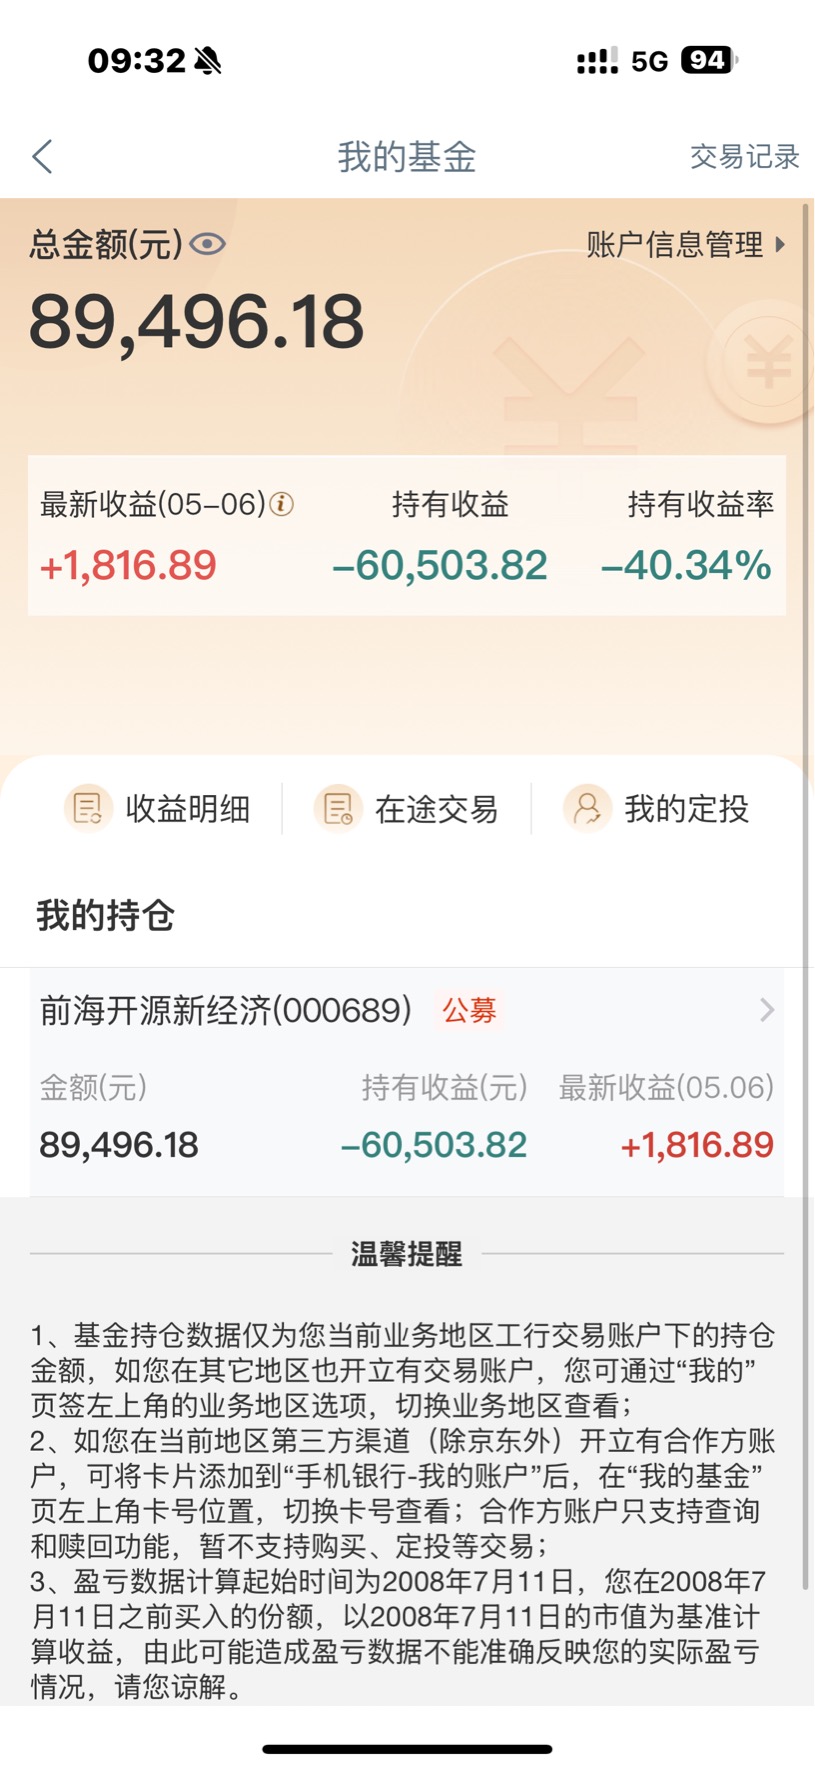Select the 我的定投 label
815x1769 pixels.
click(x=687, y=809)
